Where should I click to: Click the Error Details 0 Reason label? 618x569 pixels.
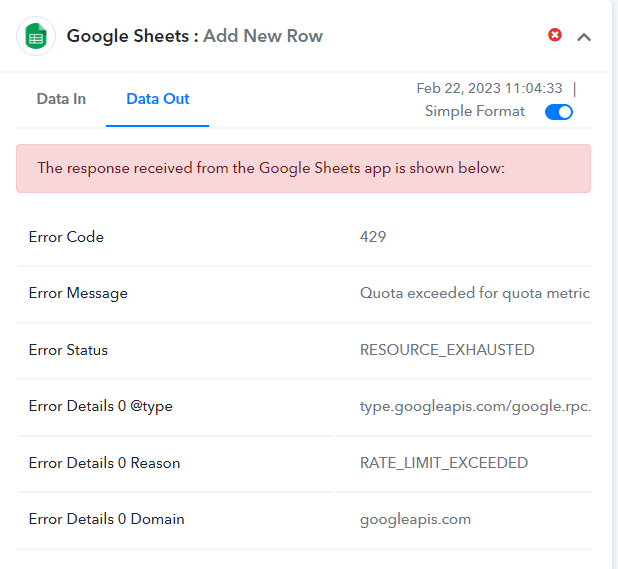coord(104,463)
